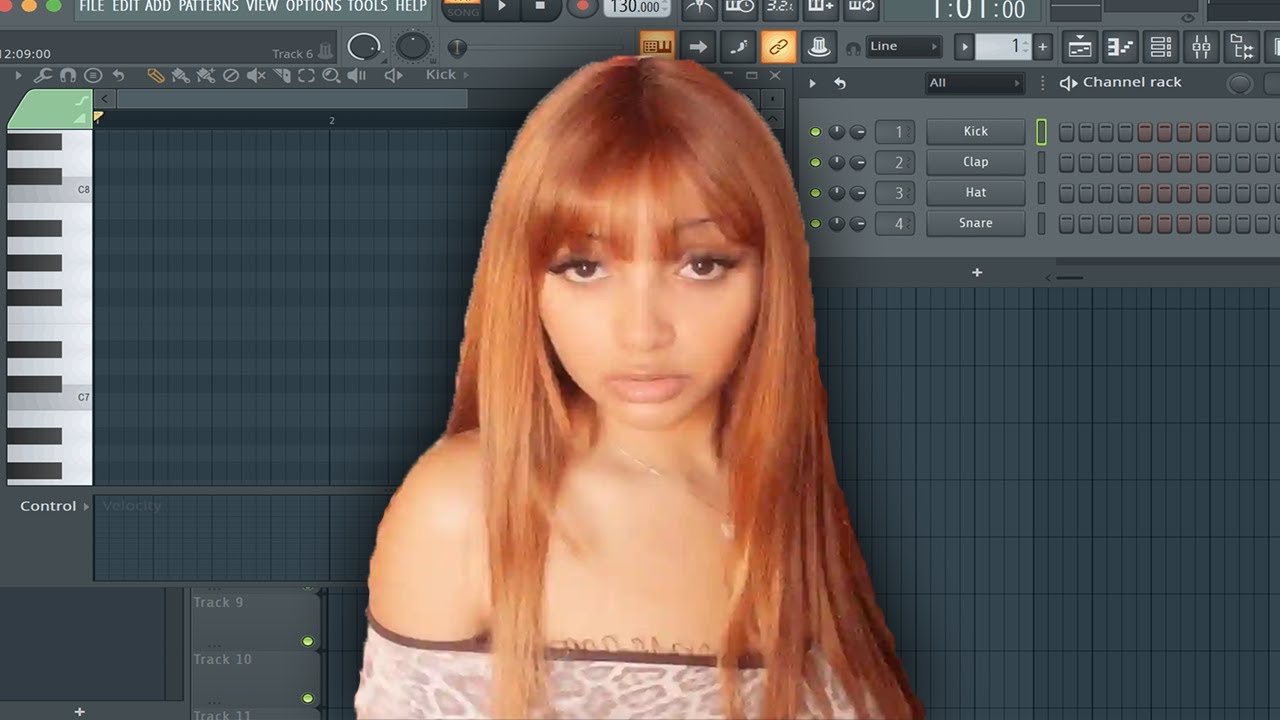Open the piano roll stamp chord tool
The image size is (1280, 720).
(93, 75)
